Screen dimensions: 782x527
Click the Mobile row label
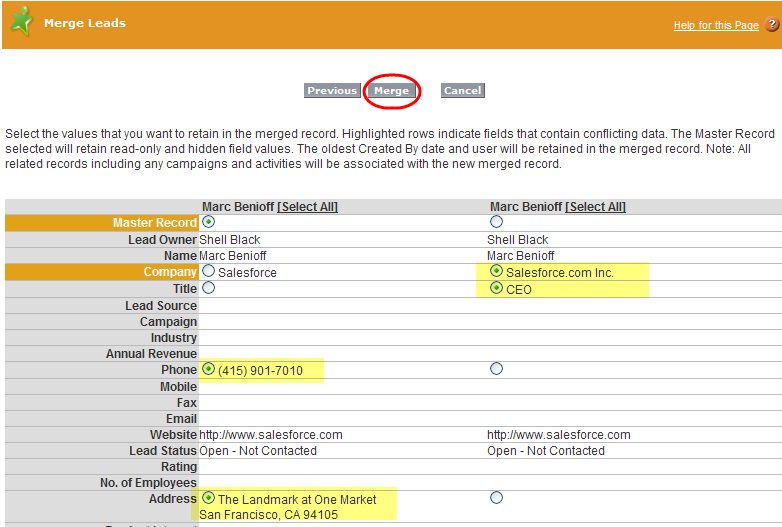point(179,387)
